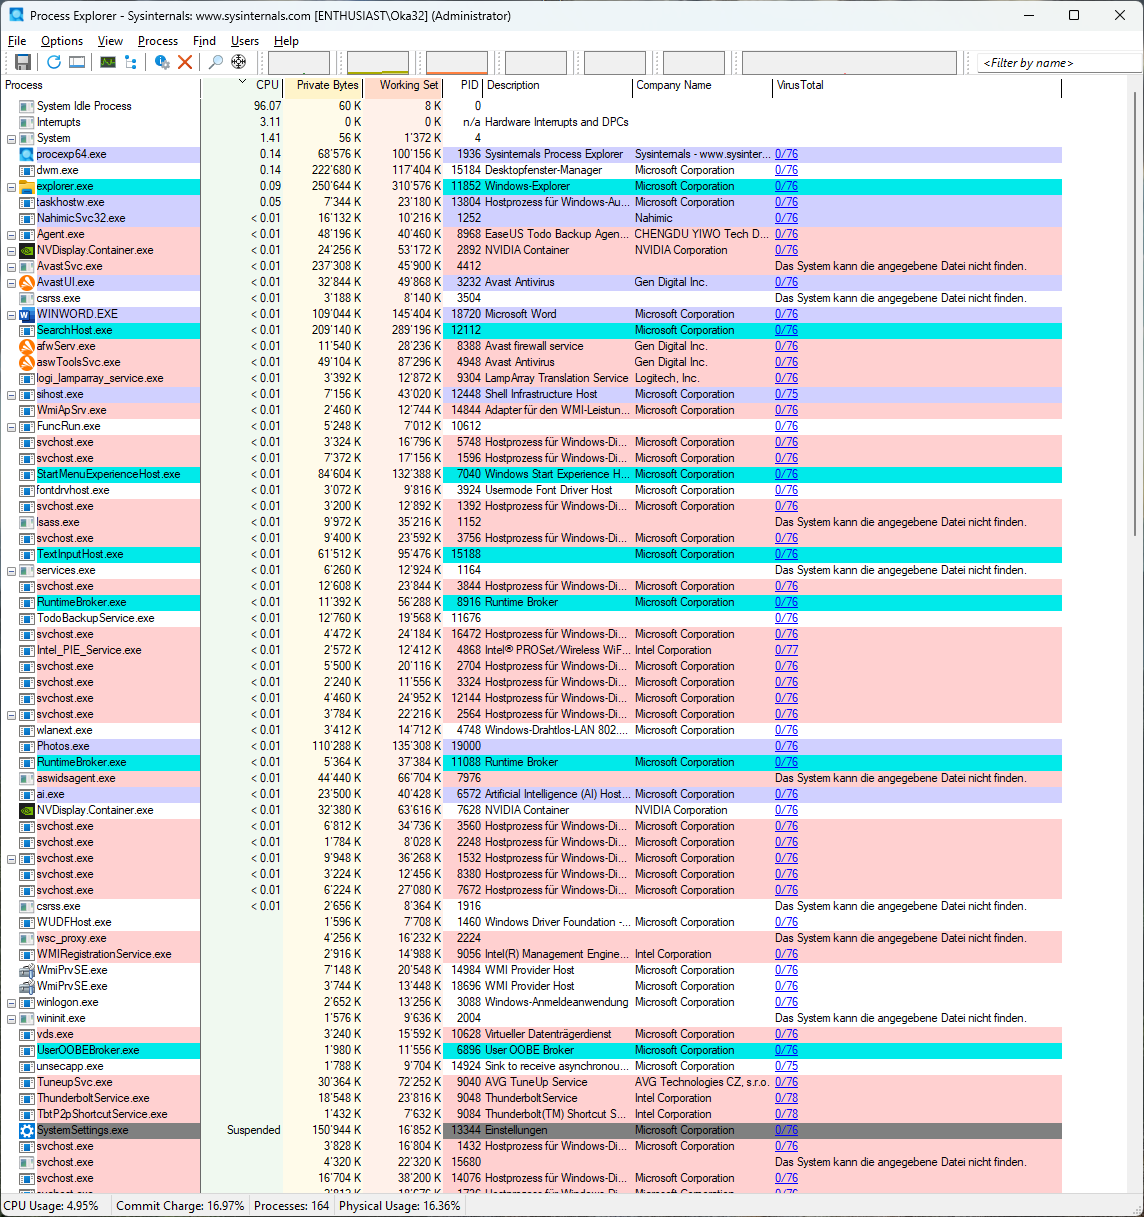Screen dimensions: 1144x1217
Task: Click the magnifier Find Handle or DLL icon
Action: [216, 62]
